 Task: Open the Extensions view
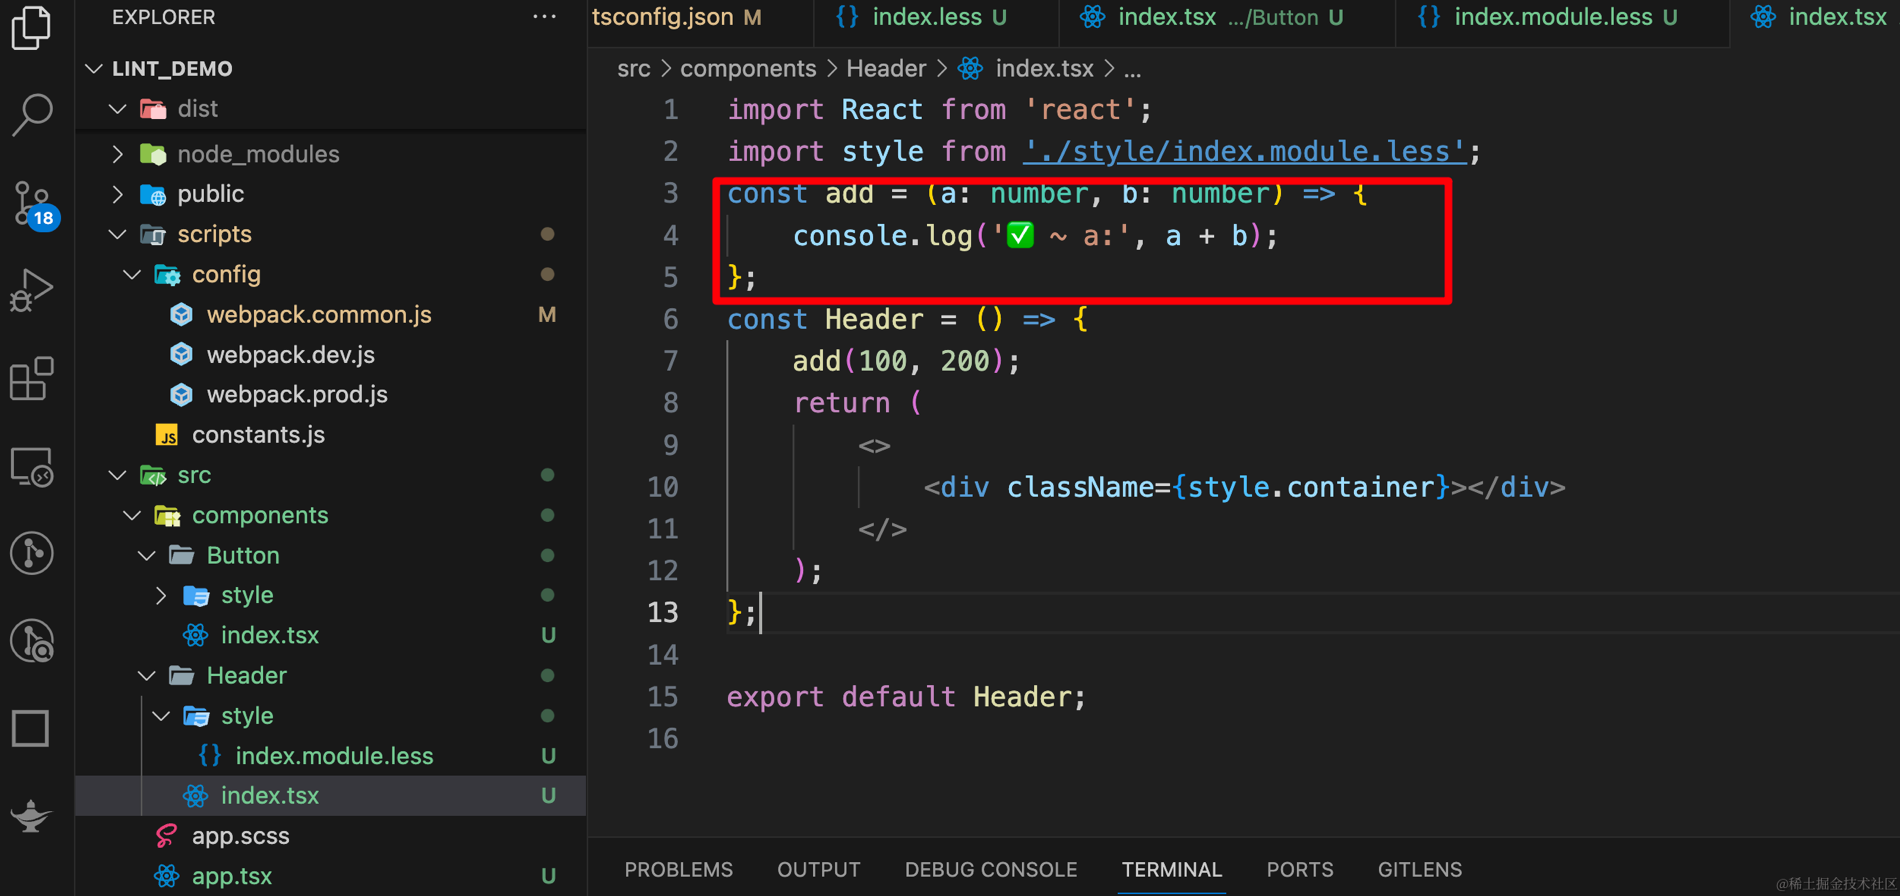pos(32,379)
